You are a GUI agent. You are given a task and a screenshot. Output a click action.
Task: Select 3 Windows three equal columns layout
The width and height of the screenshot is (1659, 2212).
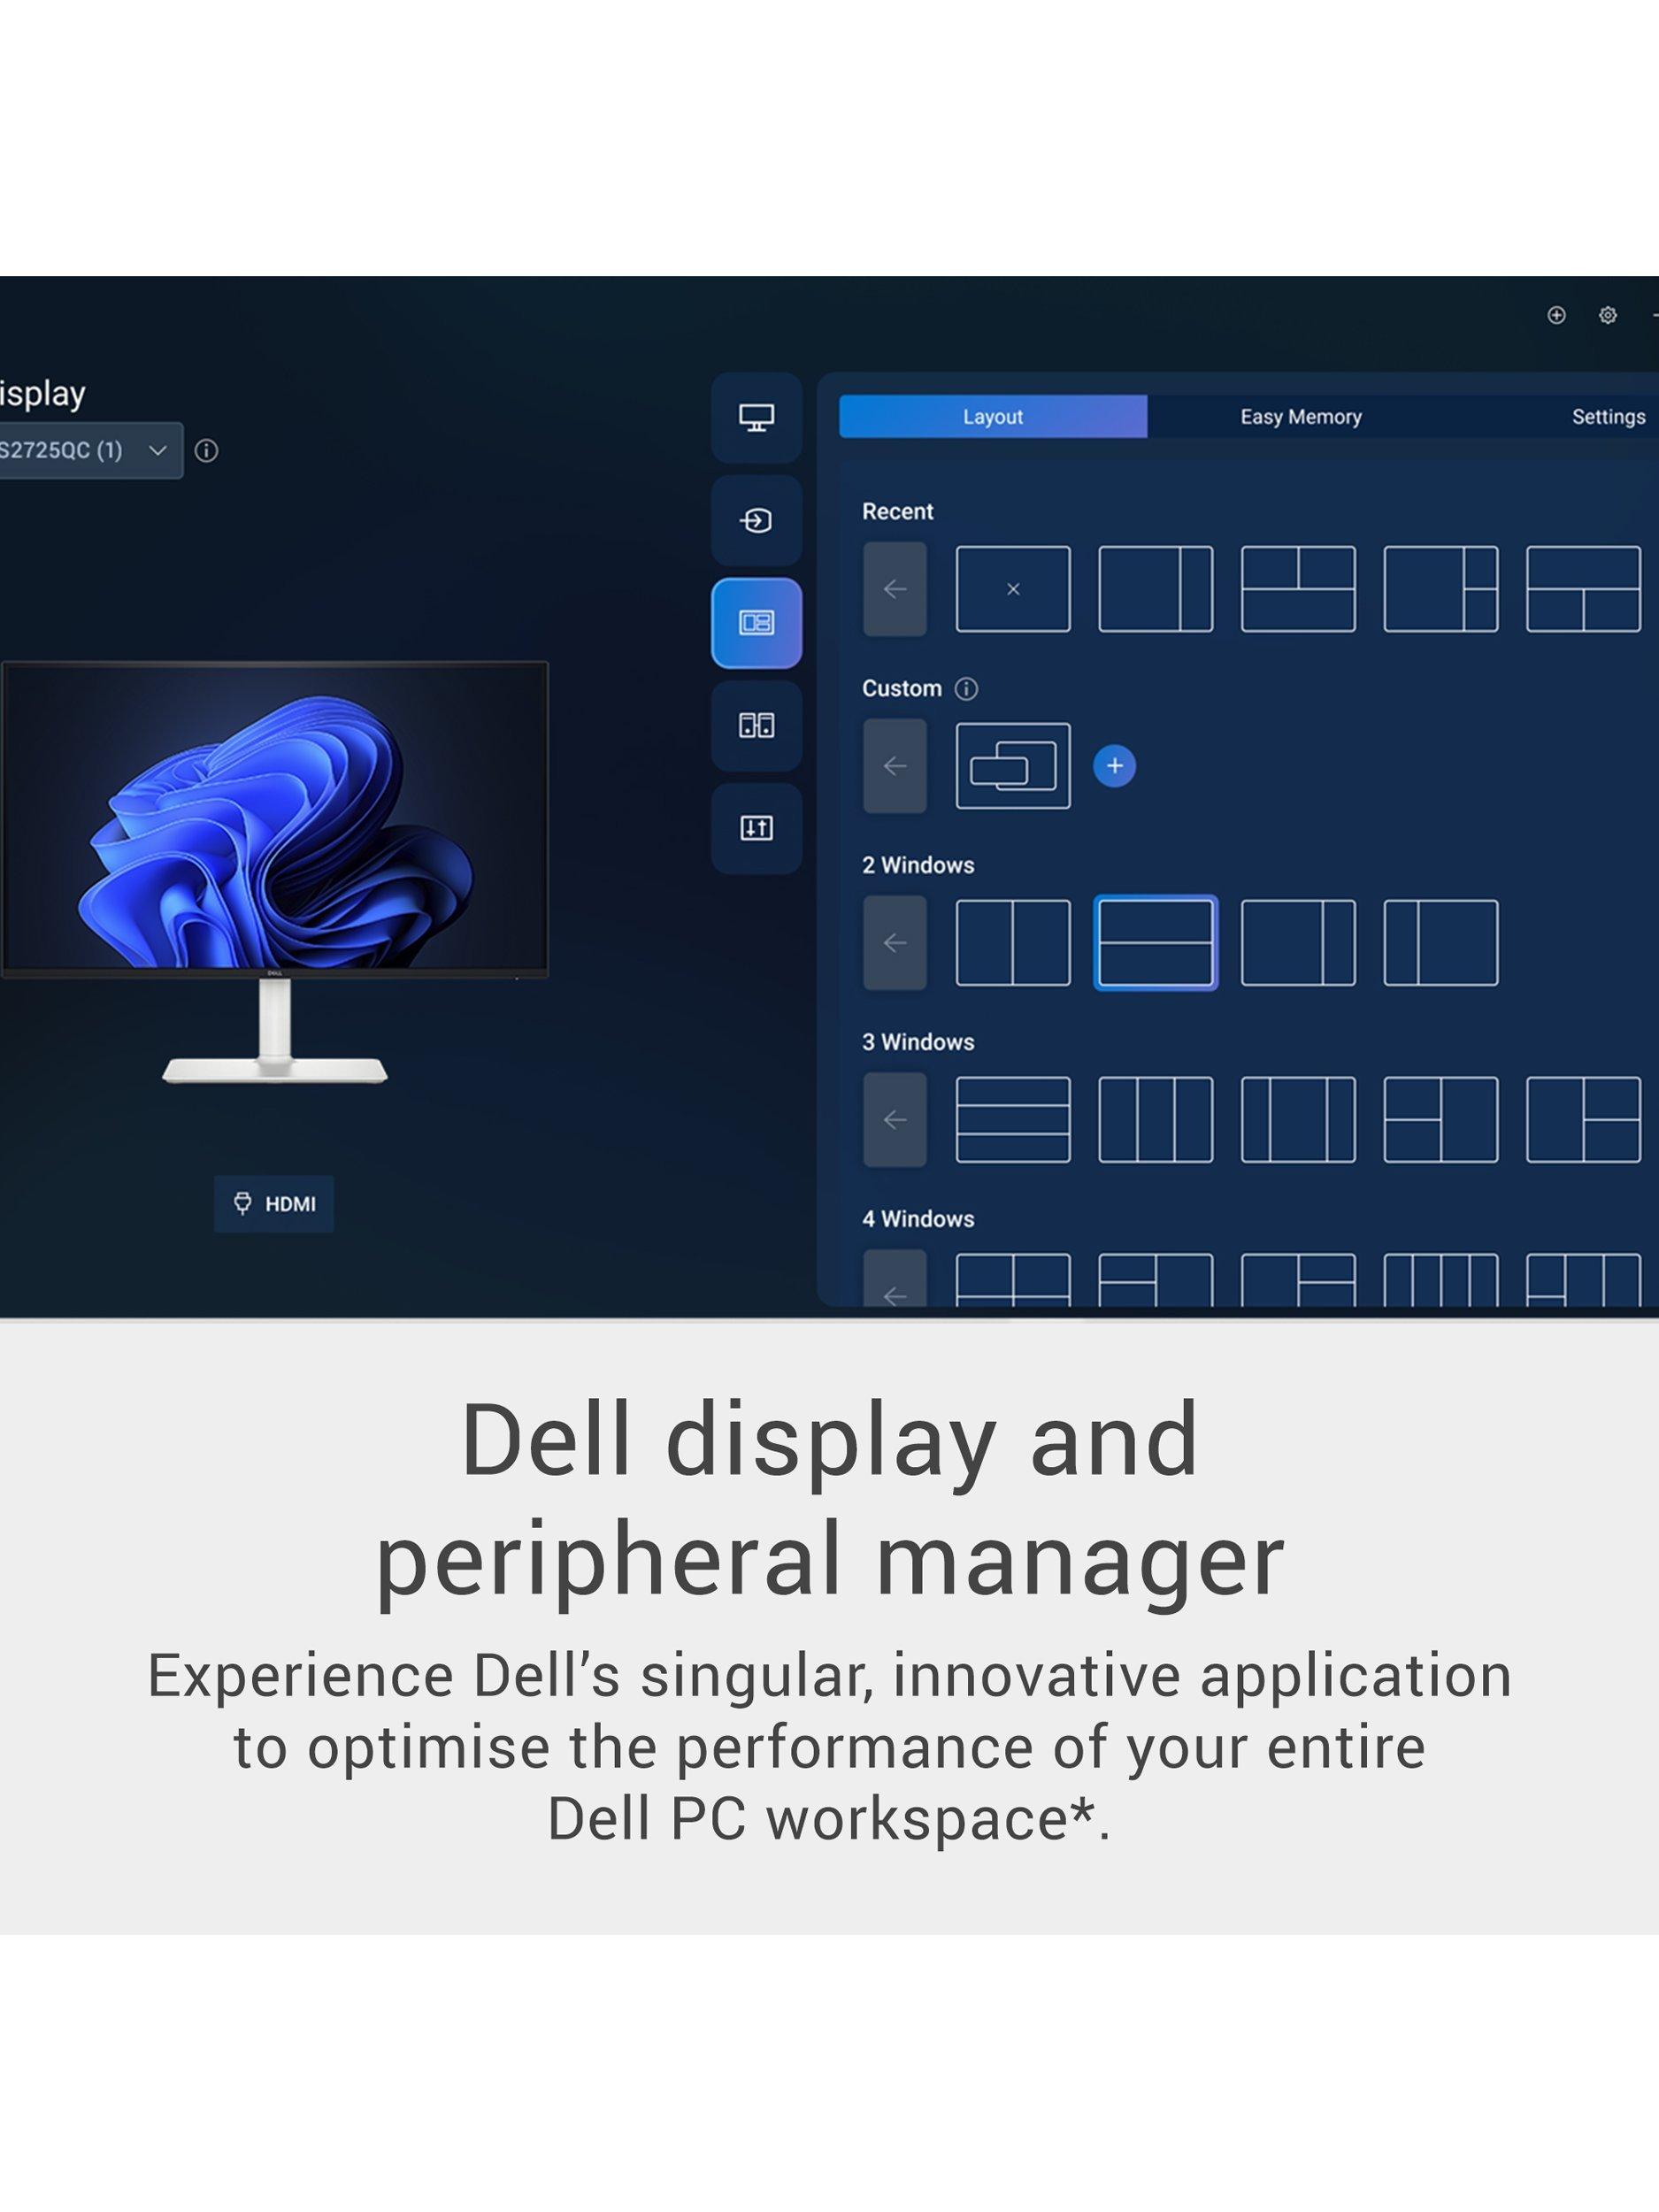1156,1120
